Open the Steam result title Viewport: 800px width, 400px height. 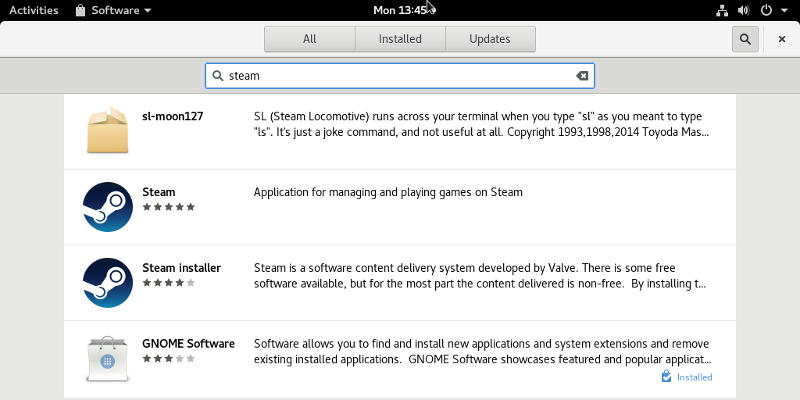(x=159, y=192)
